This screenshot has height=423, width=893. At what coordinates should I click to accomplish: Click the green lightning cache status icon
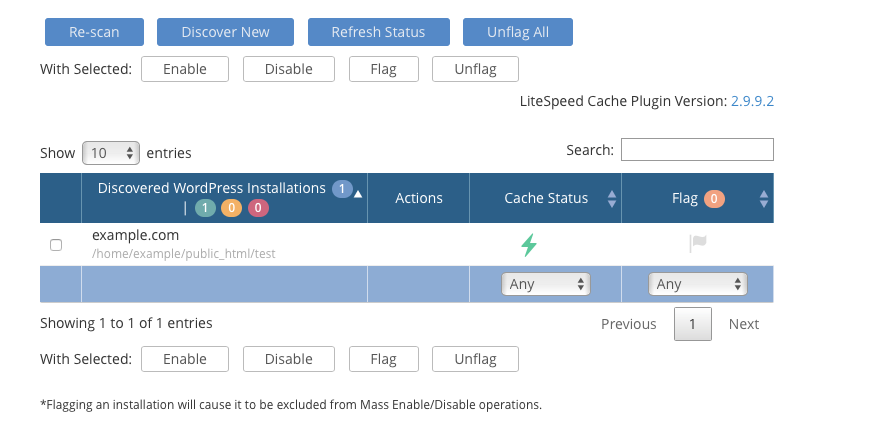528,244
